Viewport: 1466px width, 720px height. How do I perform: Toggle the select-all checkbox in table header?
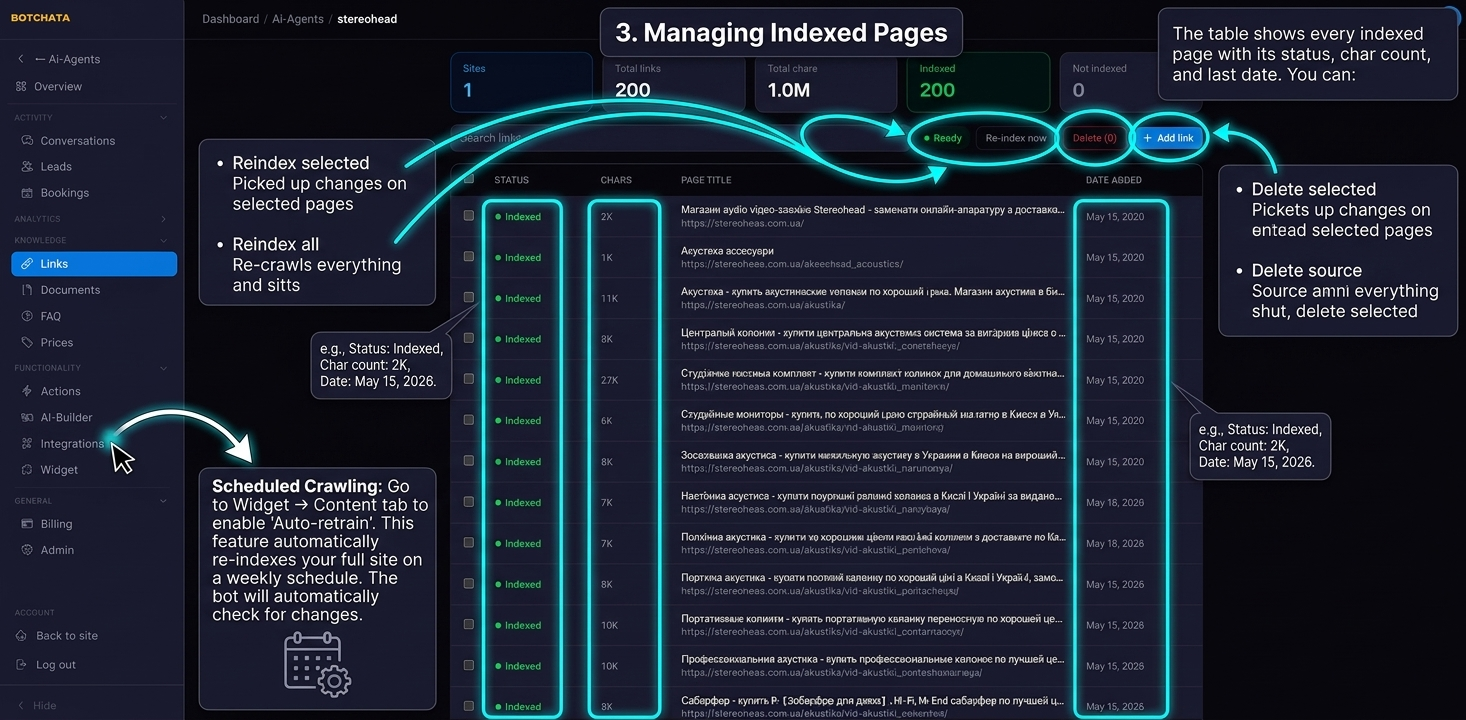[x=469, y=179]
